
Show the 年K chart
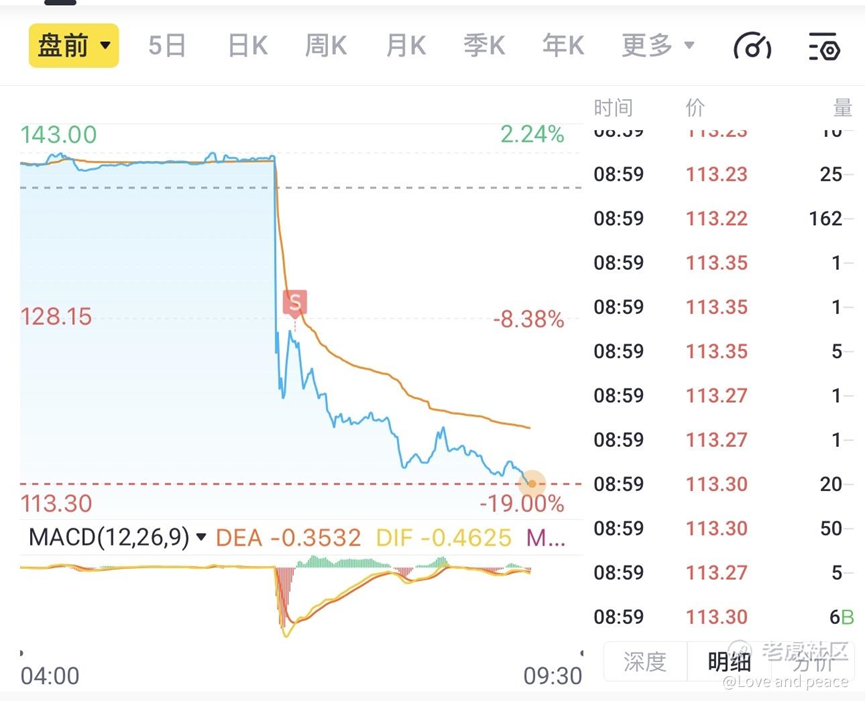pos(563,45)
